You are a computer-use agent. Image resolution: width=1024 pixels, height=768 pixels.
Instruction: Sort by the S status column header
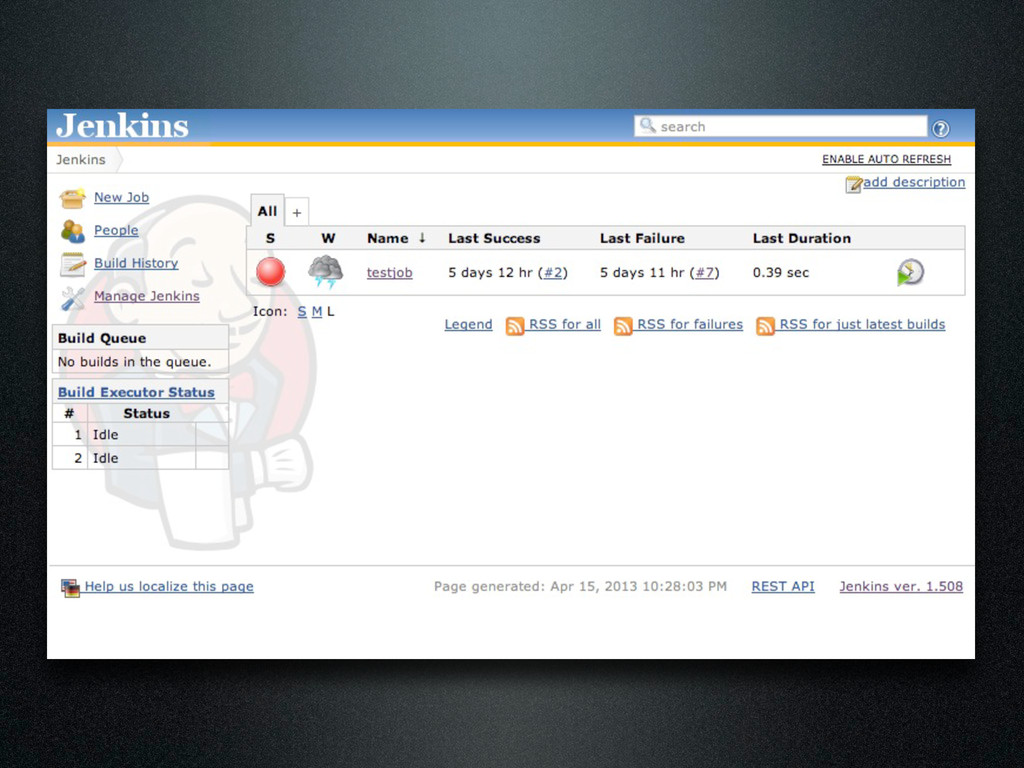[x=270, y=238]
